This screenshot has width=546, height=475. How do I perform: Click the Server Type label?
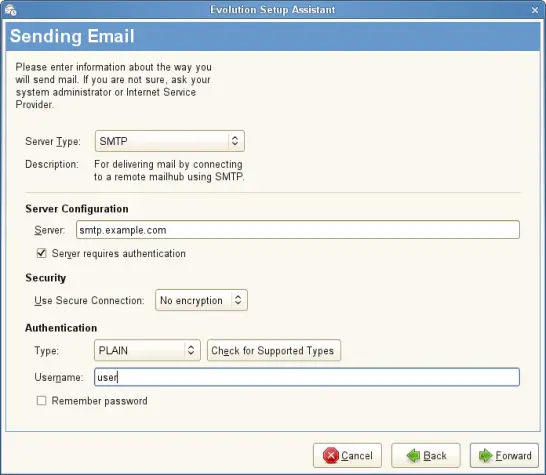point(53,141)
